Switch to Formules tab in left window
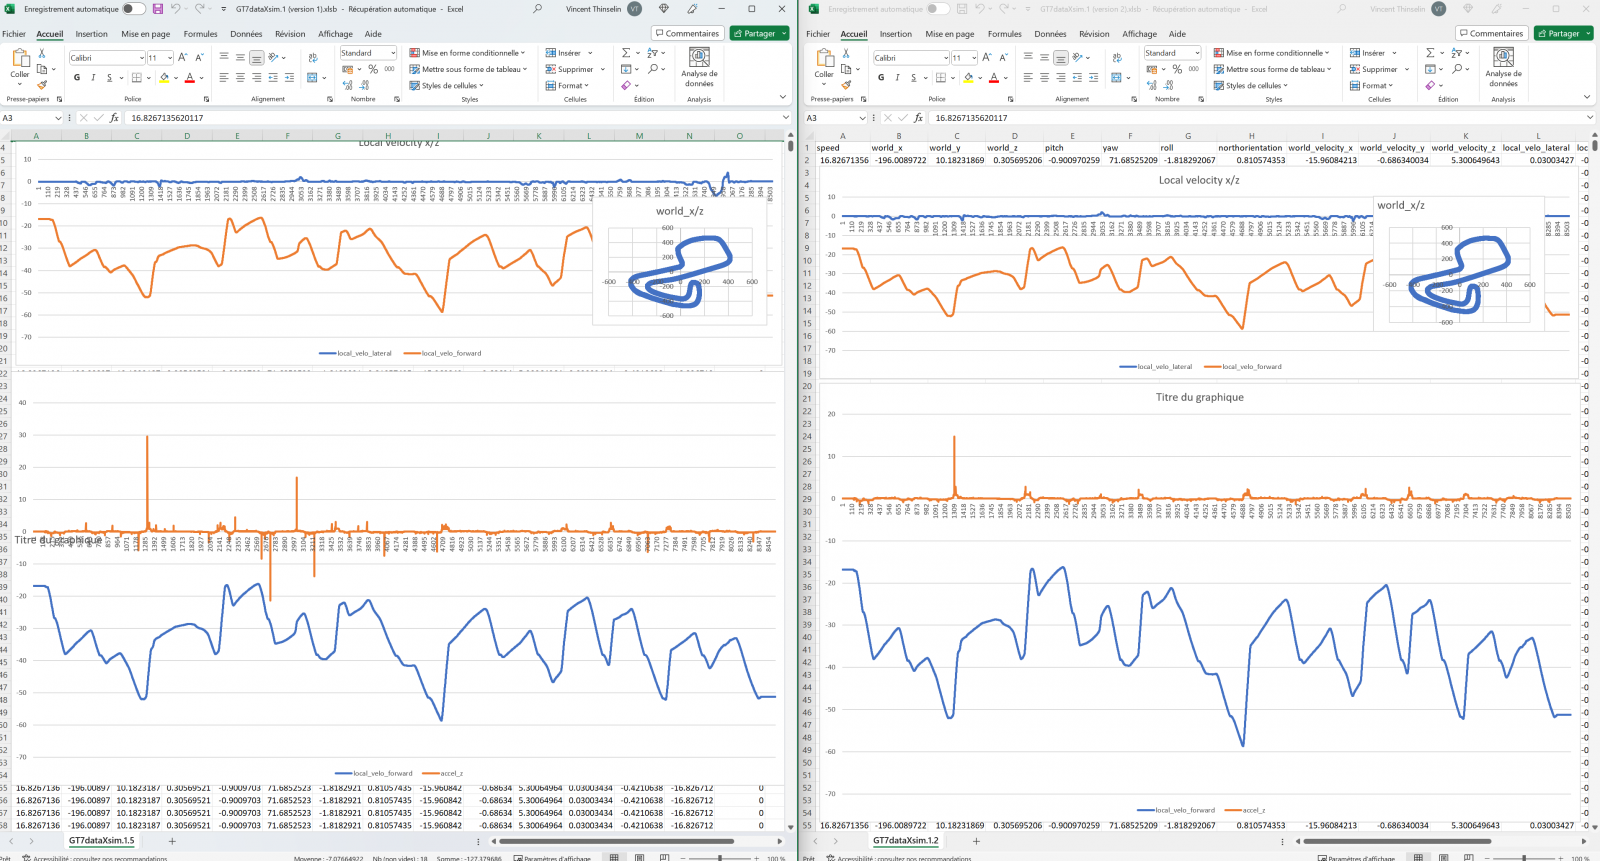The height and width of the screenshot is (861, 1600). click(x=200, y=34)
